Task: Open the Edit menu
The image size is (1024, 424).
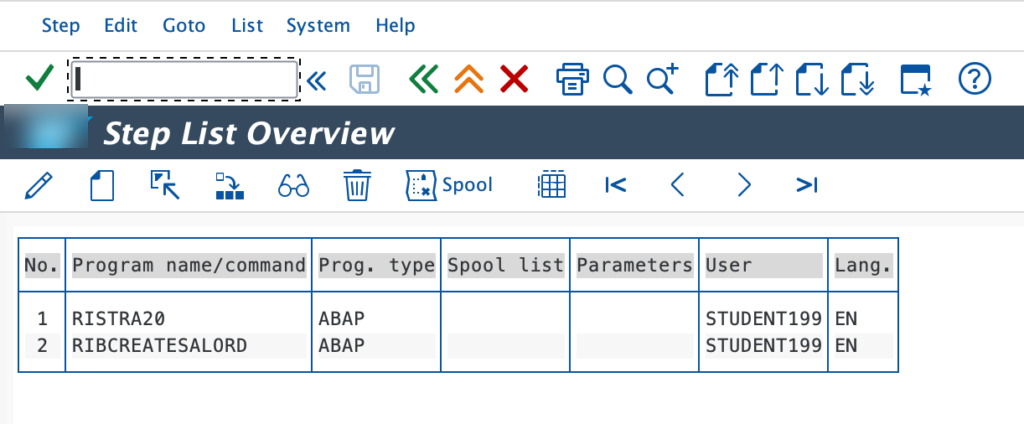Action: coord(121,25)
